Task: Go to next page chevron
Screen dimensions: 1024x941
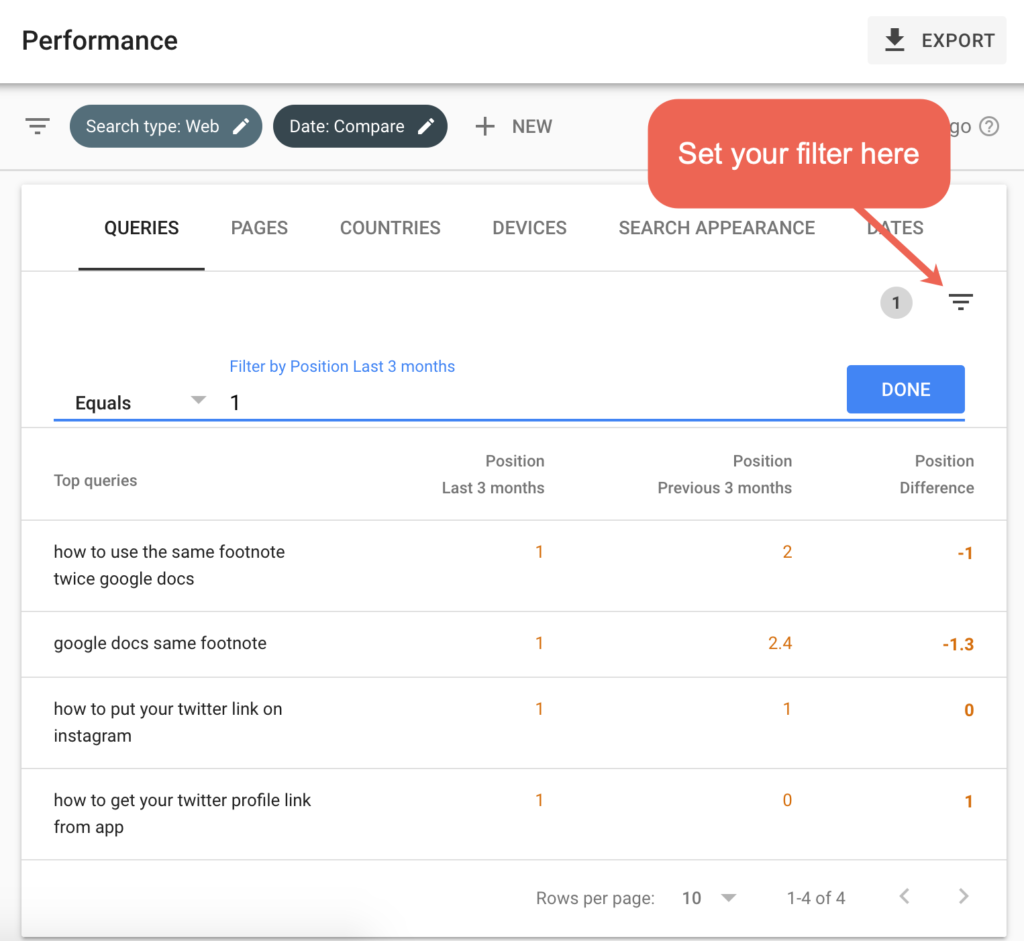Action: tap(963, 896)
